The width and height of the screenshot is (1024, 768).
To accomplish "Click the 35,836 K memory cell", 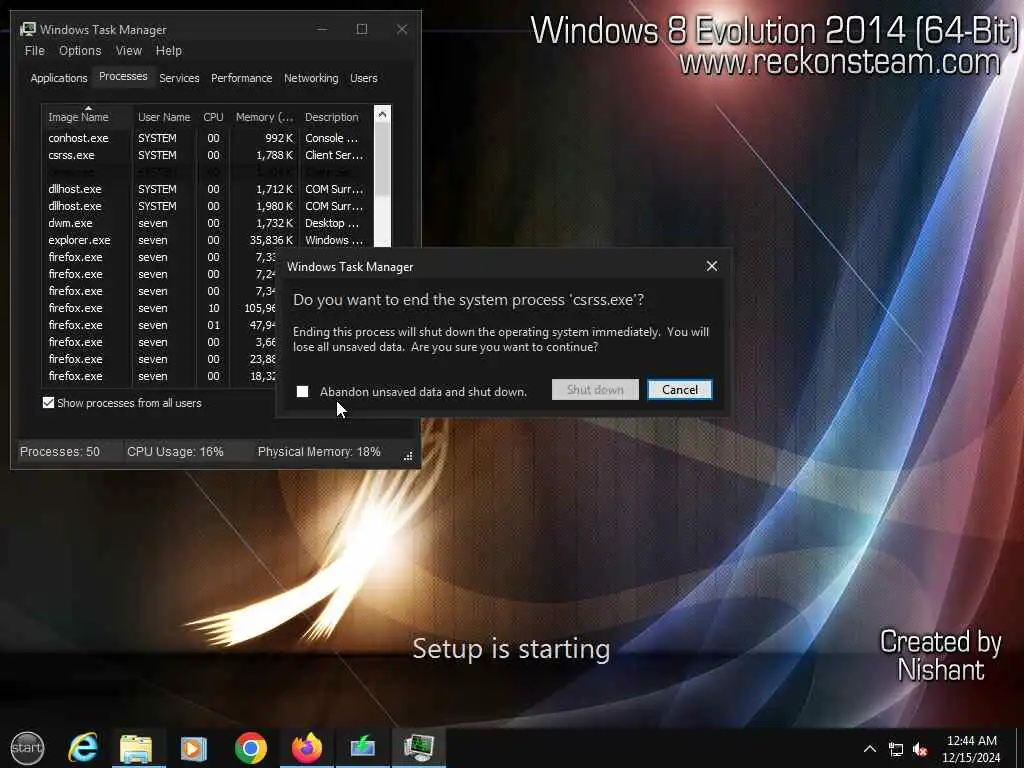I will (x=271, y=240).
